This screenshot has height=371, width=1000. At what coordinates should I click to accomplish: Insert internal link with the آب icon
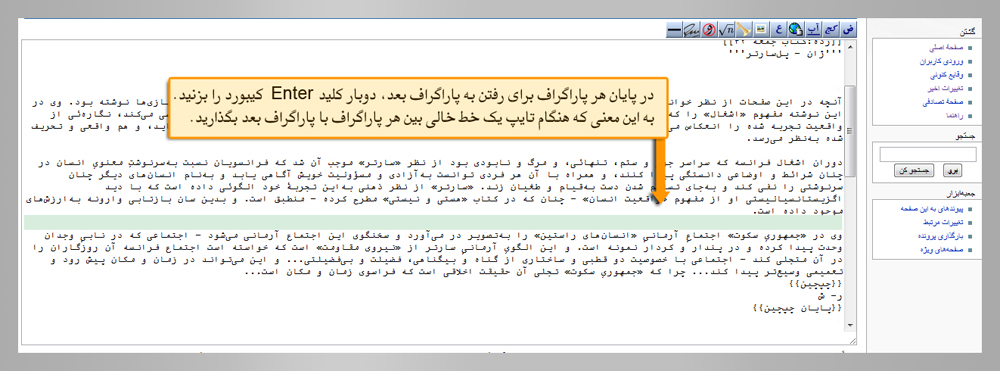point(814,29)
